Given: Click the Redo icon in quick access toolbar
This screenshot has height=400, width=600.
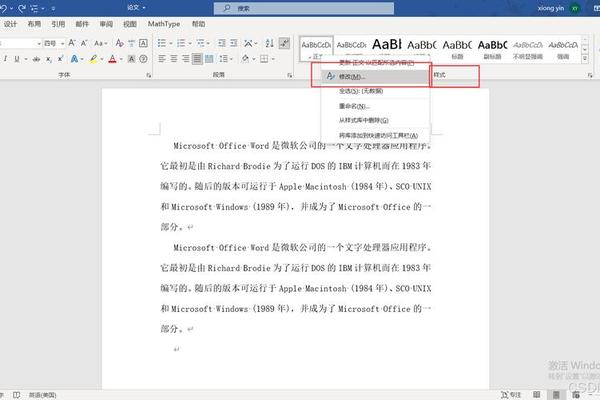Looking at the screenshot, I should [22, 8].
